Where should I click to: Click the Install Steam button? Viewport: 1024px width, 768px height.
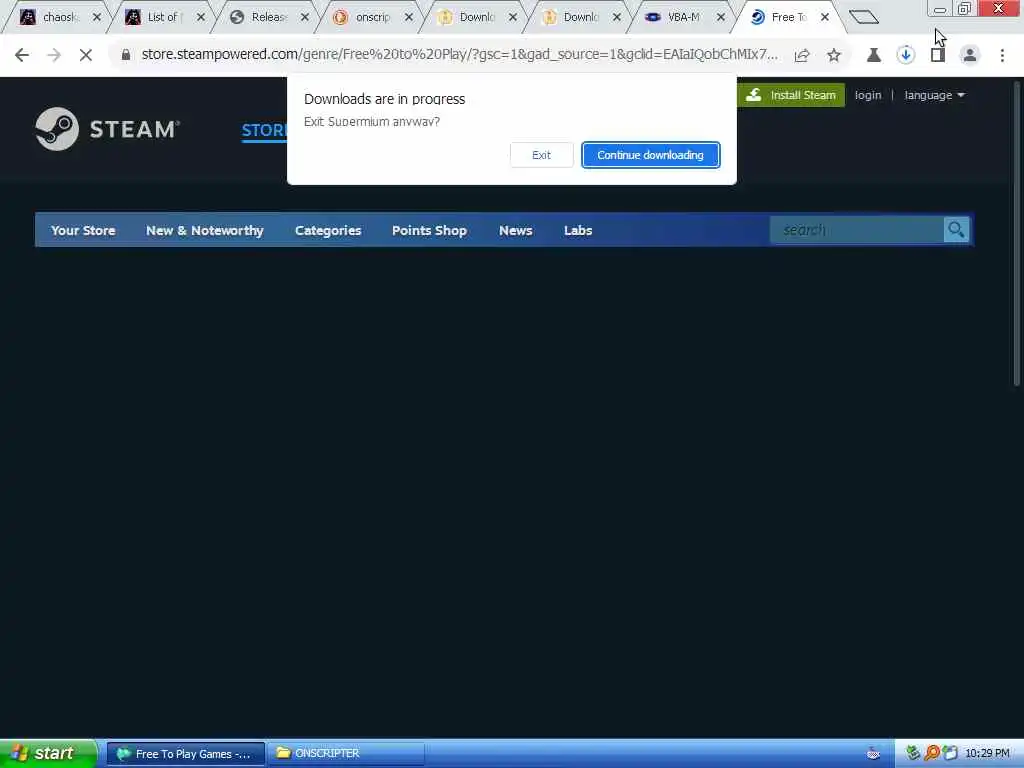click(791, 95)
